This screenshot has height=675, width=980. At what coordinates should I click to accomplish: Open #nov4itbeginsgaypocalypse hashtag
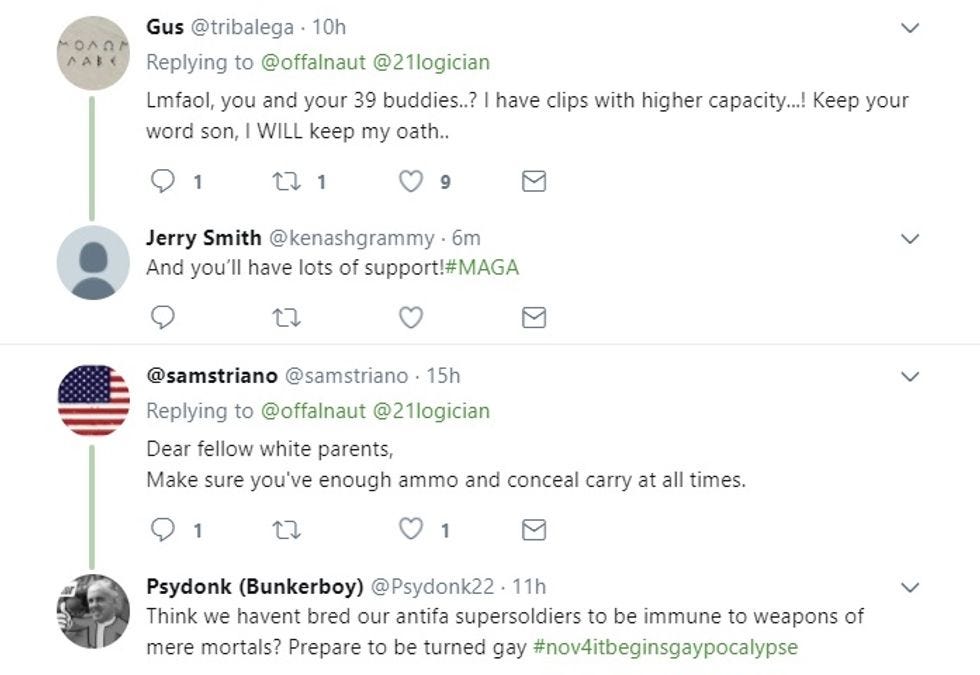coord(665,647)
